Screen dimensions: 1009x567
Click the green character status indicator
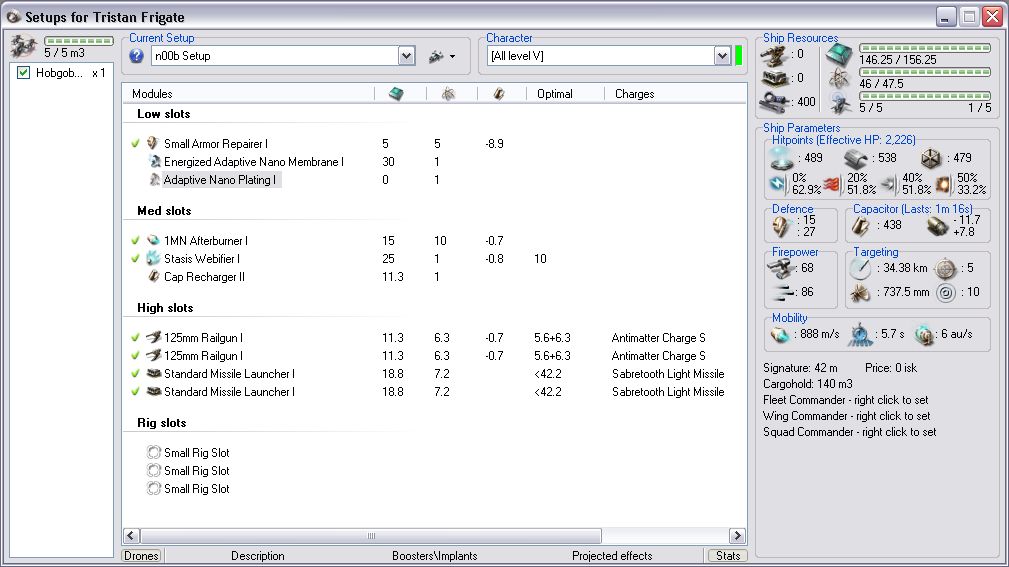(x=738, y=56)
